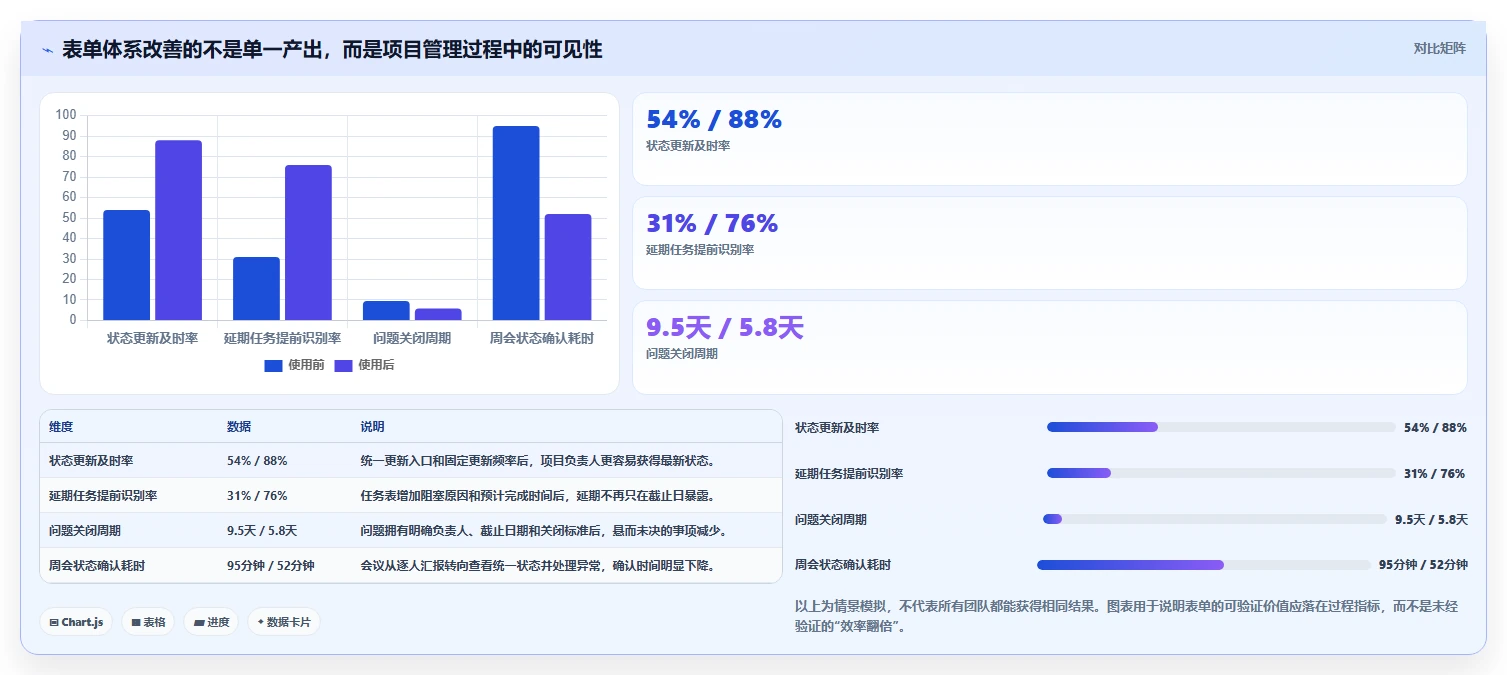The width and height of the screenshot is (1507, 675).
Task: Click the 9.5天 / 5.8天 value beside progress bar
Action: point(1431,519)
